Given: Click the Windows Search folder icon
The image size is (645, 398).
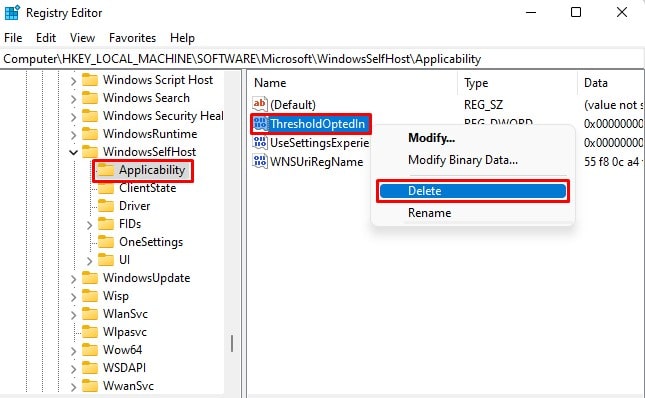Looking at the screenshot, I should (x=90, y=98).
